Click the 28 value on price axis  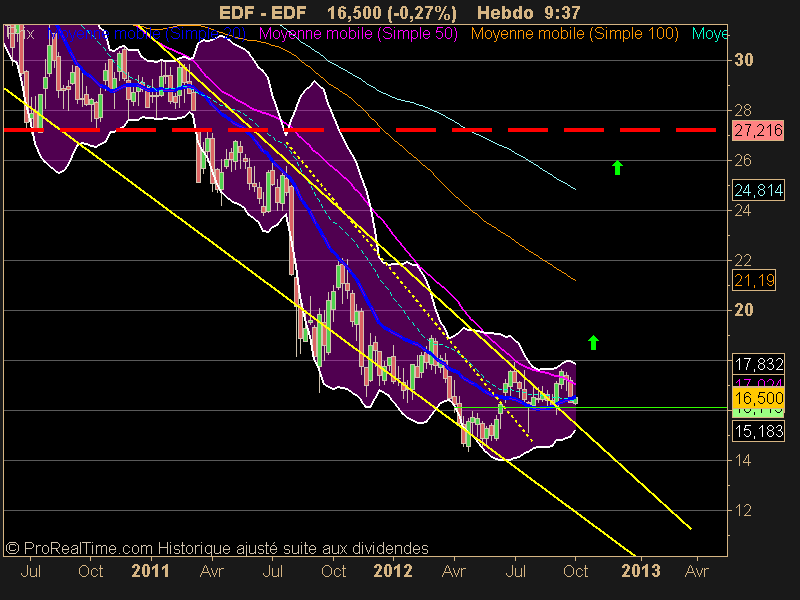click(743, 110)
